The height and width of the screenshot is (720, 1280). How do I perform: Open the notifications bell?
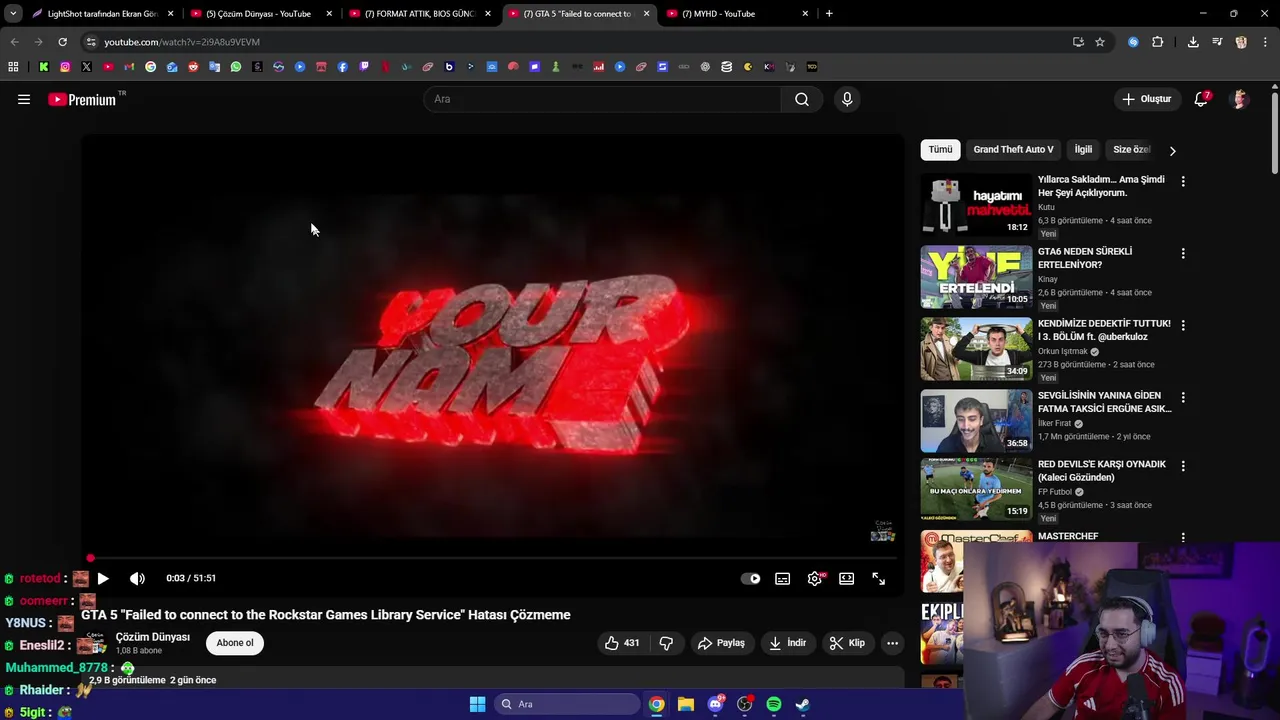1201,99
